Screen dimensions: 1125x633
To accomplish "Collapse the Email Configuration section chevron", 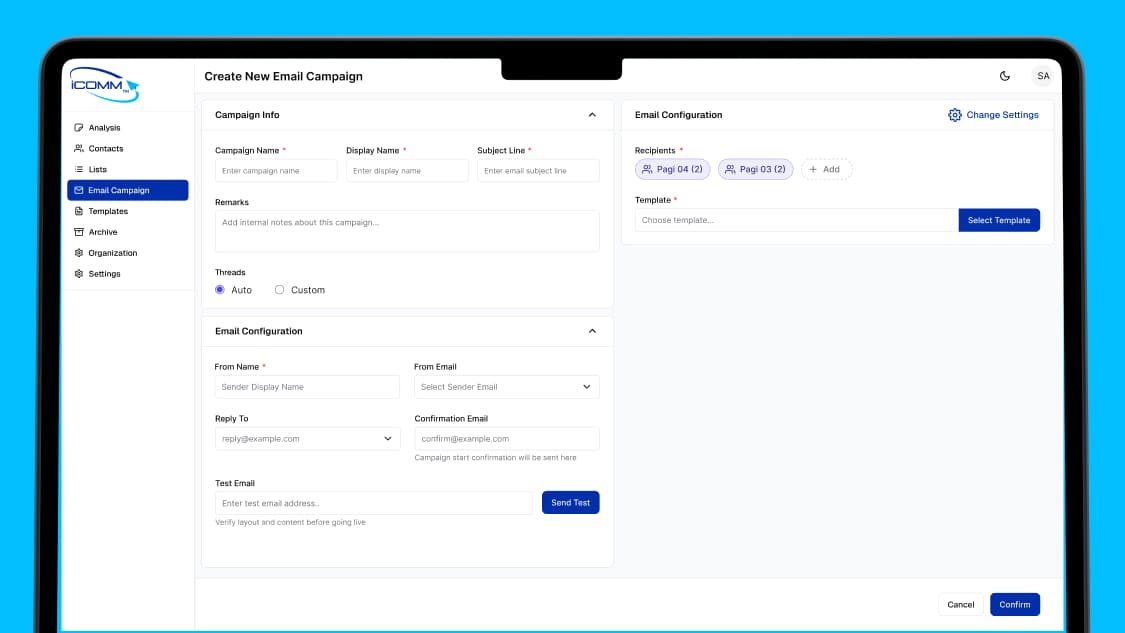I will point(592,331).
